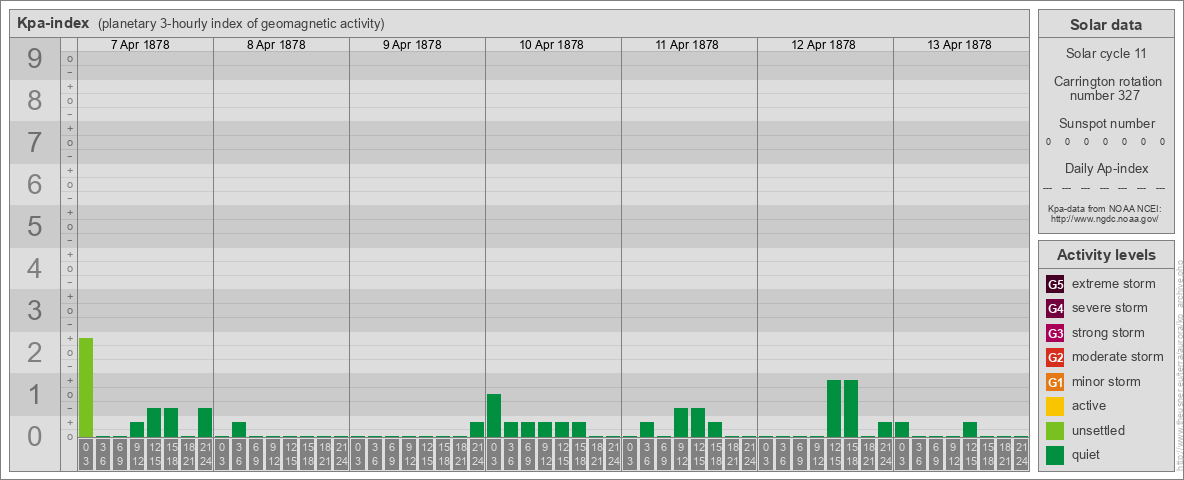Click the 'Activity levels' panel heading
The image size is (1184, 480).
tap(1106, 255)
